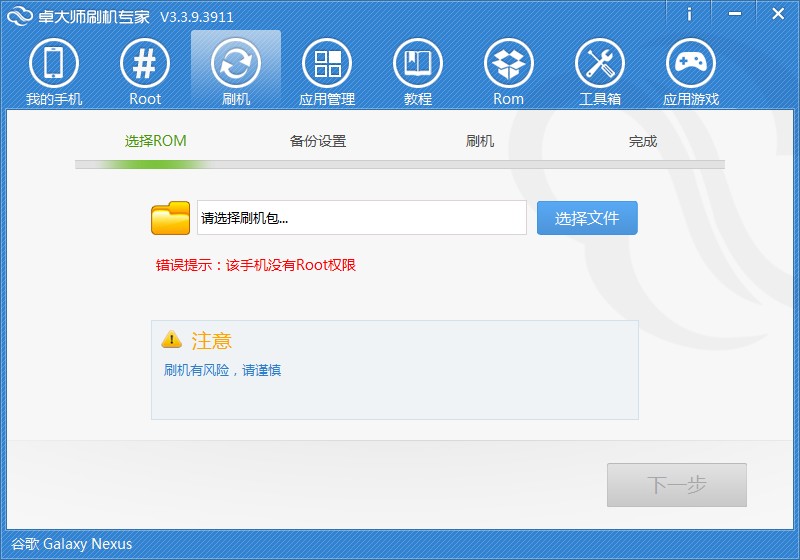Click the version text V3.3.9.3911

197,17
